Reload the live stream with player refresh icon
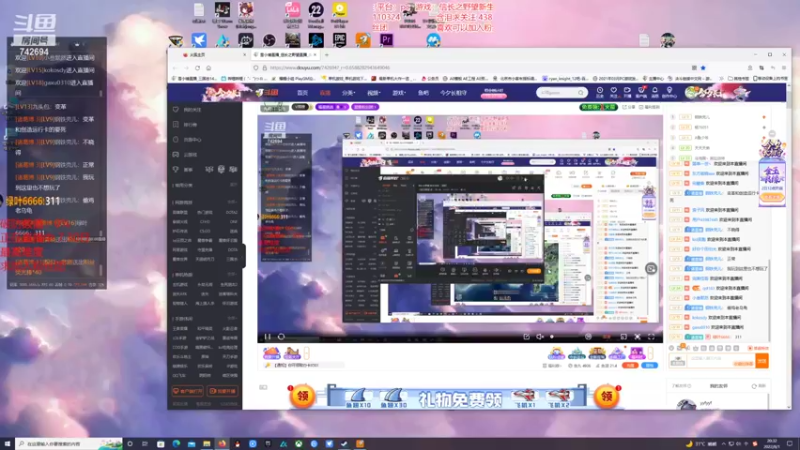This screenshot has width=800, height=450. click(281, 337)
